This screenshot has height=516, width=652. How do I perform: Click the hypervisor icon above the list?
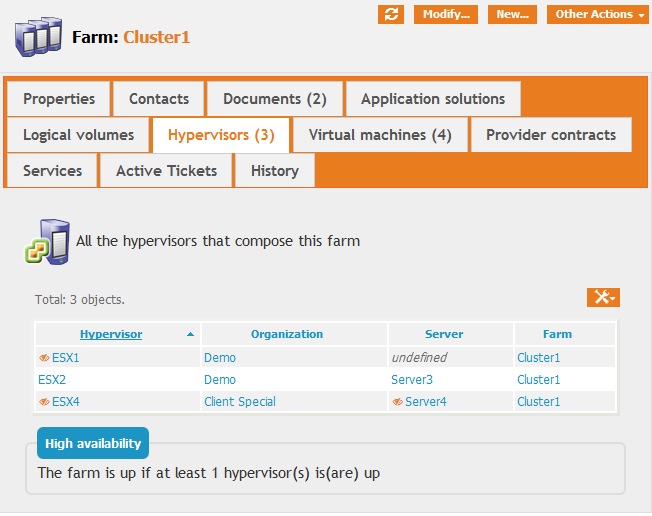click(46, 242)
